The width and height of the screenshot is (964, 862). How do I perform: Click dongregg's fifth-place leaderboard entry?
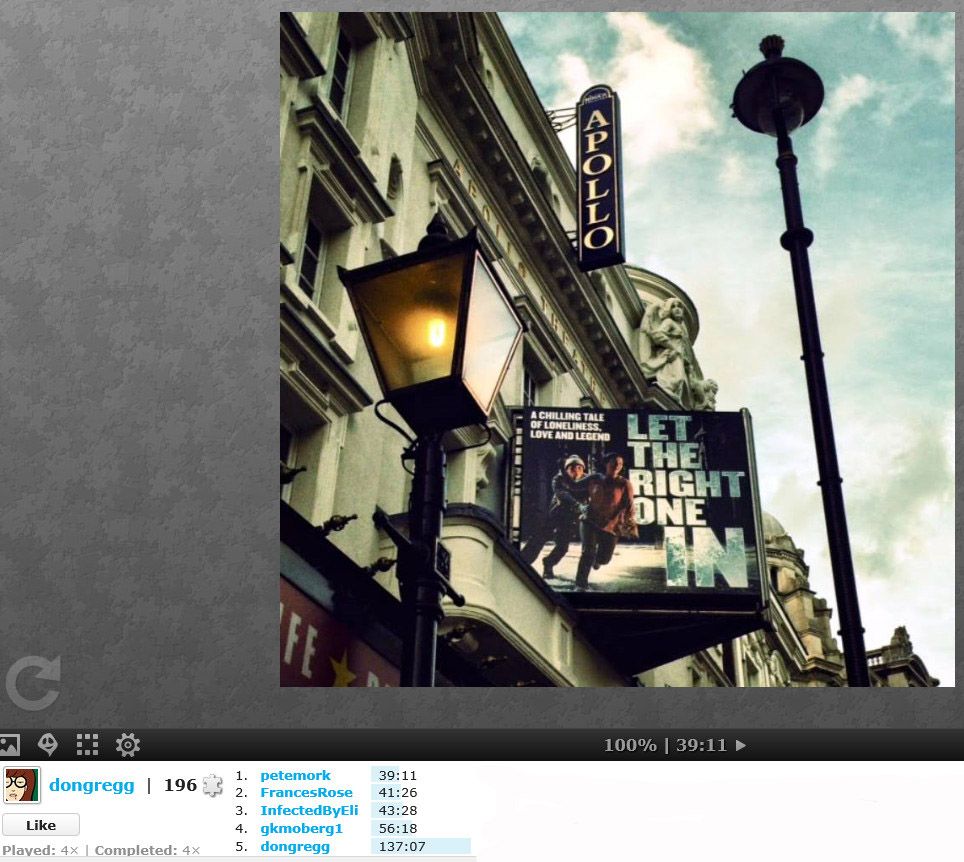coord(295,847)
